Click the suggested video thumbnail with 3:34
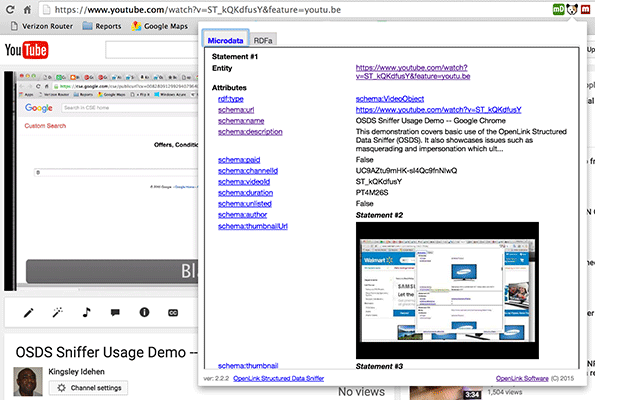The width and height of the screenshot is (640, 400). click(x=446, y=393)
